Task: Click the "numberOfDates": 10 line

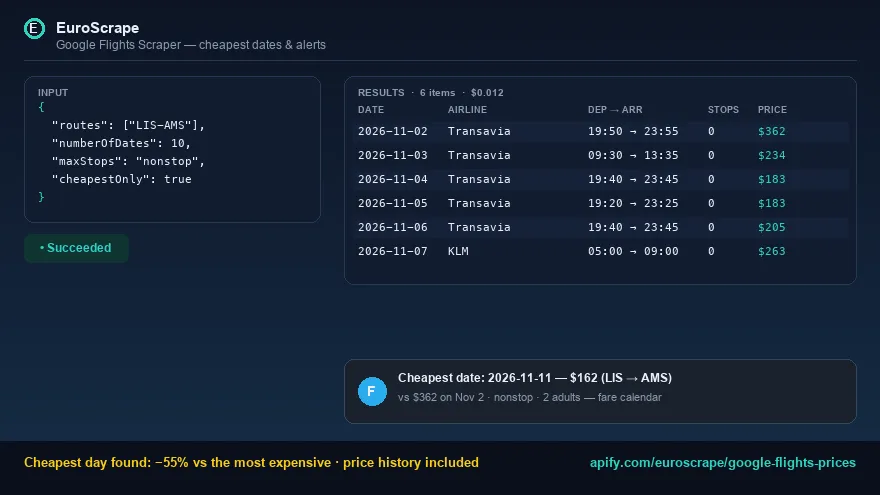Action: click(121, 143)
